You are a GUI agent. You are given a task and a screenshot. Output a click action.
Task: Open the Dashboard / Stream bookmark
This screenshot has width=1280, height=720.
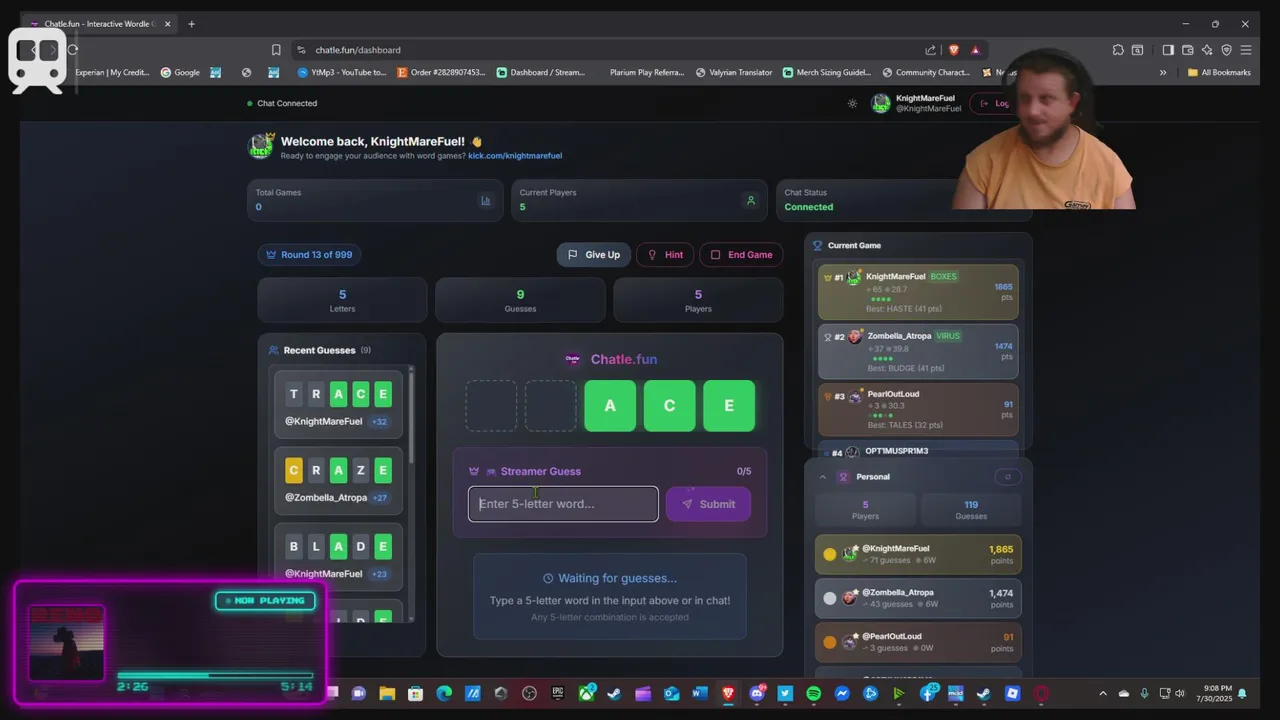[540, 72]
